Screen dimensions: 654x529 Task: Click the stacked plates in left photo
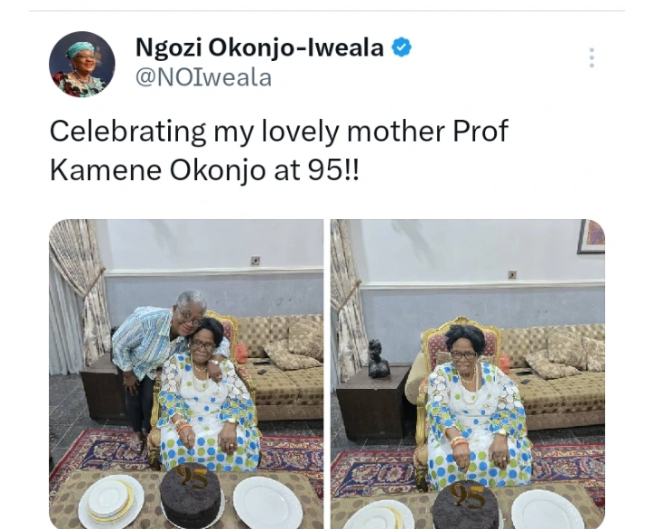(x=111, y=501)
